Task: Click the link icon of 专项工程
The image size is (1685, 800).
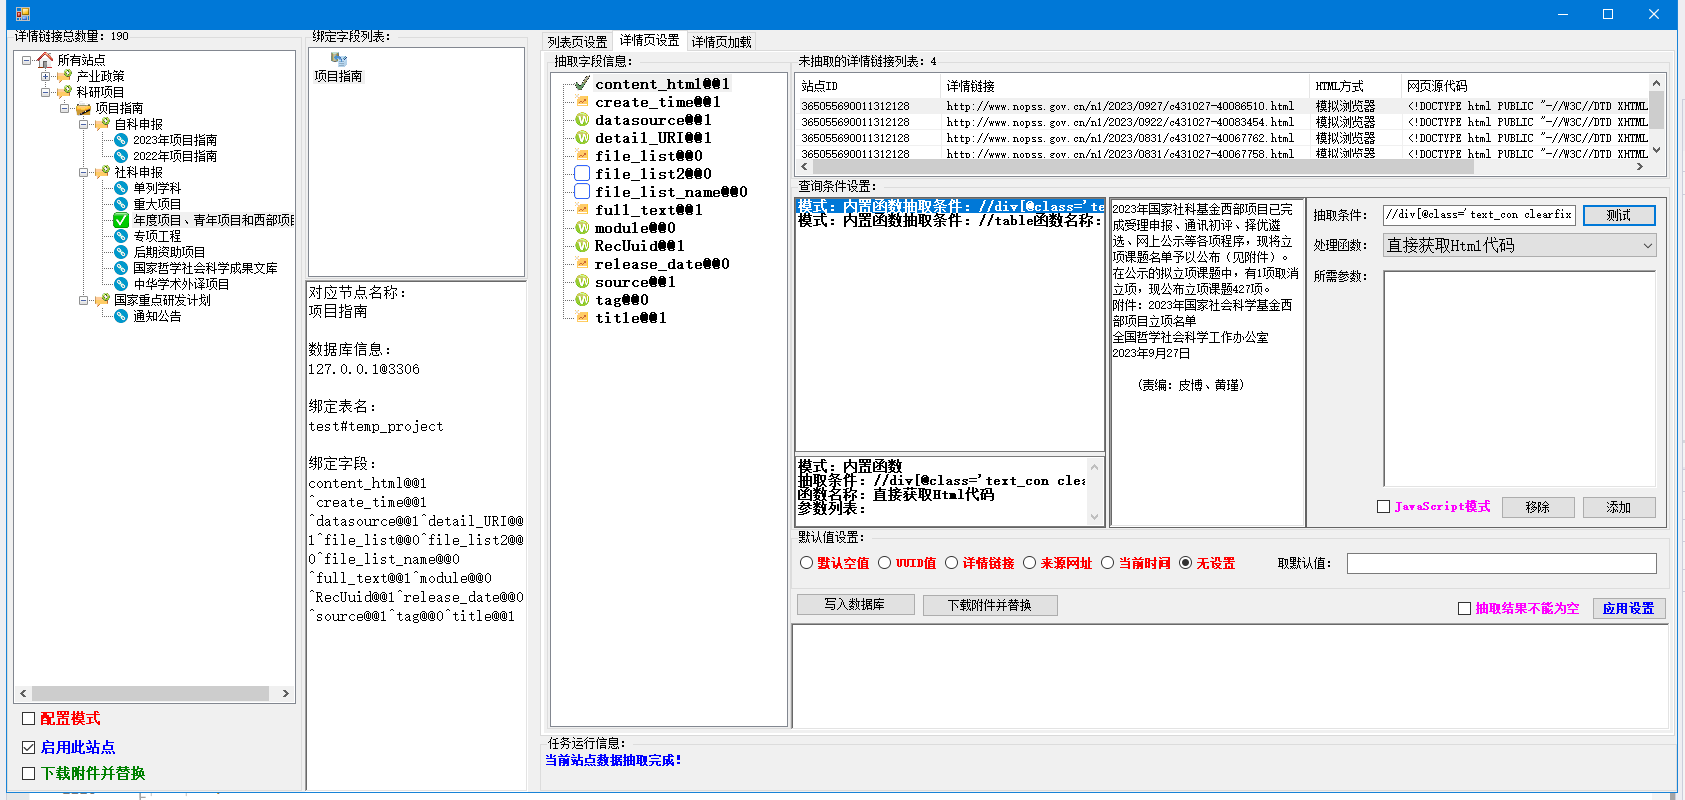Action: tap(121, 236)
